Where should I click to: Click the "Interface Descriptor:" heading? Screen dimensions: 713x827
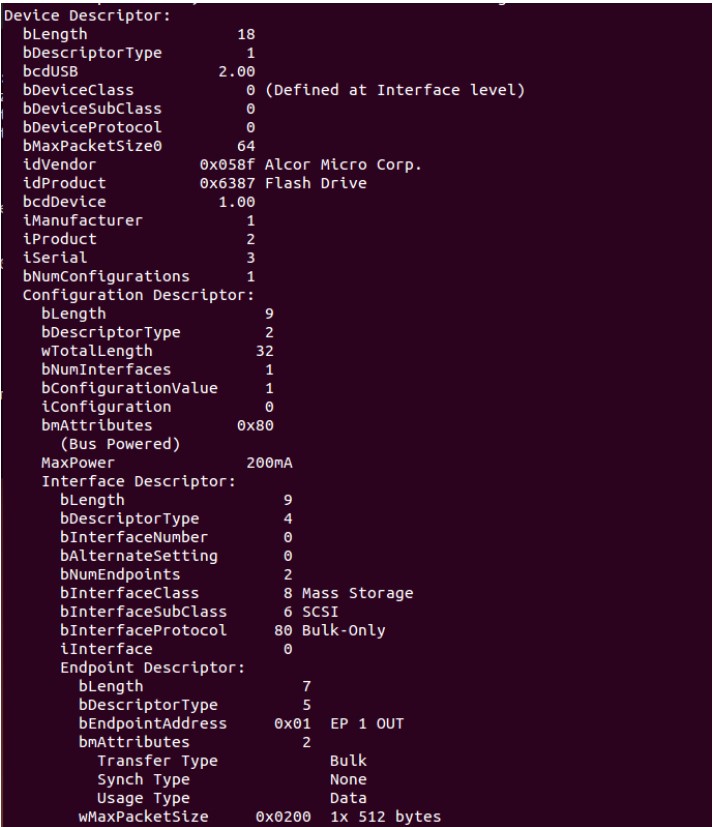pyautogui.click(x=138, y=481)
